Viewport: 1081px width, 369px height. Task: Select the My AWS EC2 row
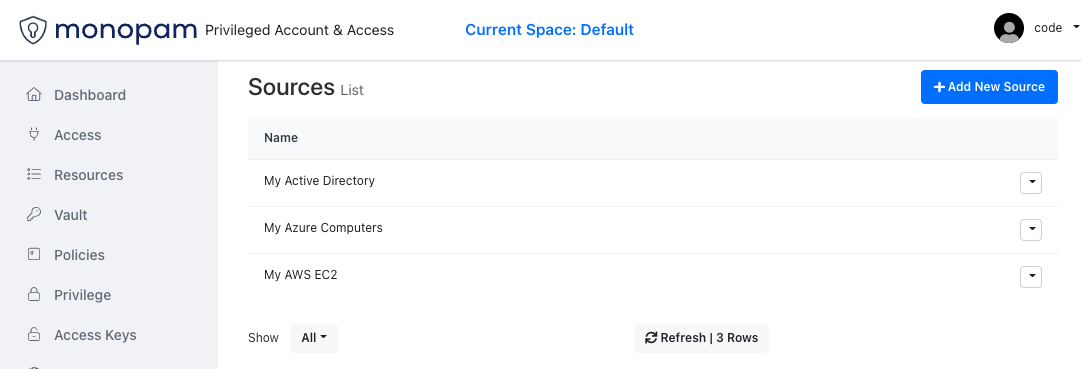pos(653,276)
